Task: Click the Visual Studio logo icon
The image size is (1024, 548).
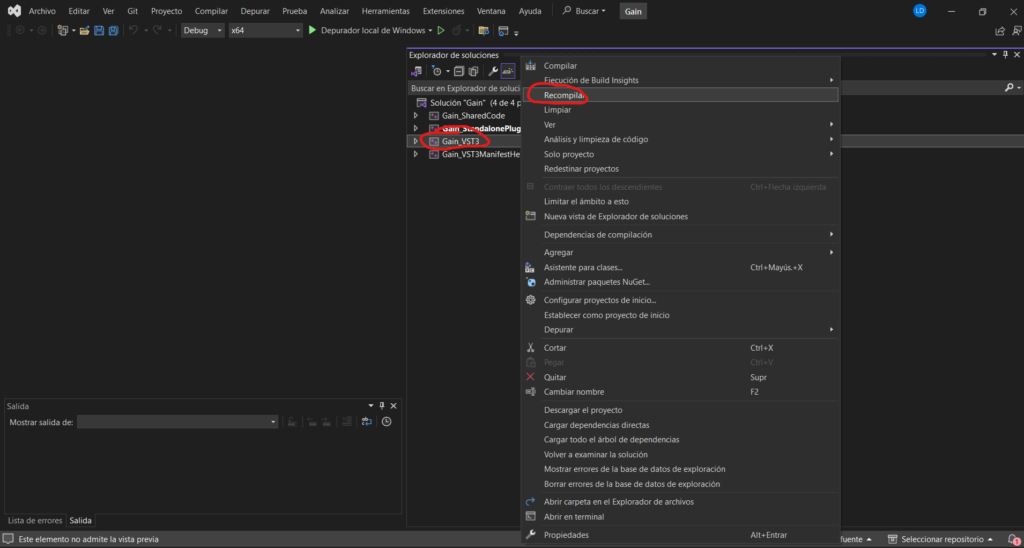Action: pyautogui.click(x=13, y=11)
